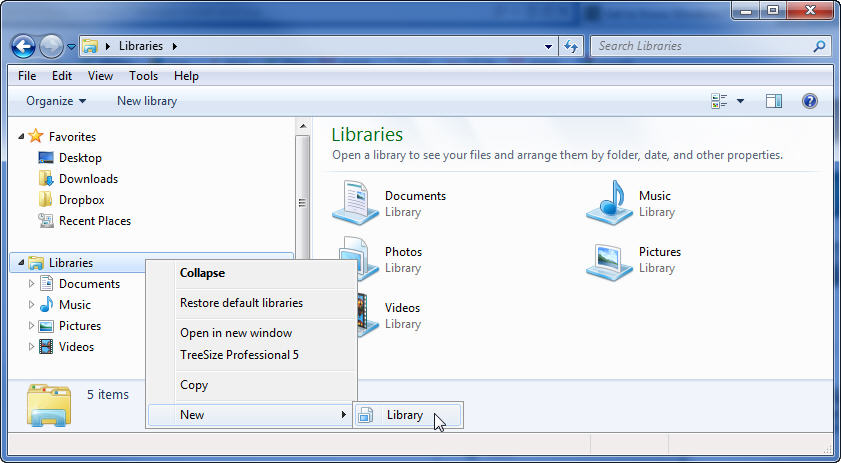Viewport: 841px width, 463px height.
Task: Select Dropbox folder in Favorites
Action: point(81,200)
